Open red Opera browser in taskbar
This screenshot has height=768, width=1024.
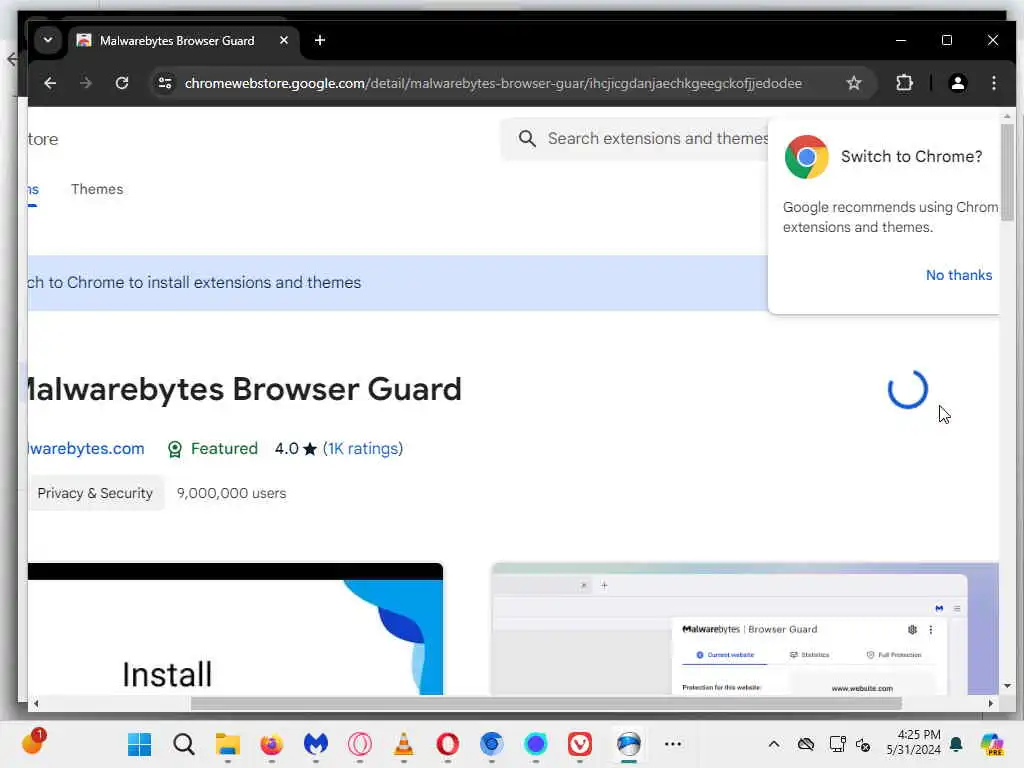pyautogui.click(x=447, y=744)
